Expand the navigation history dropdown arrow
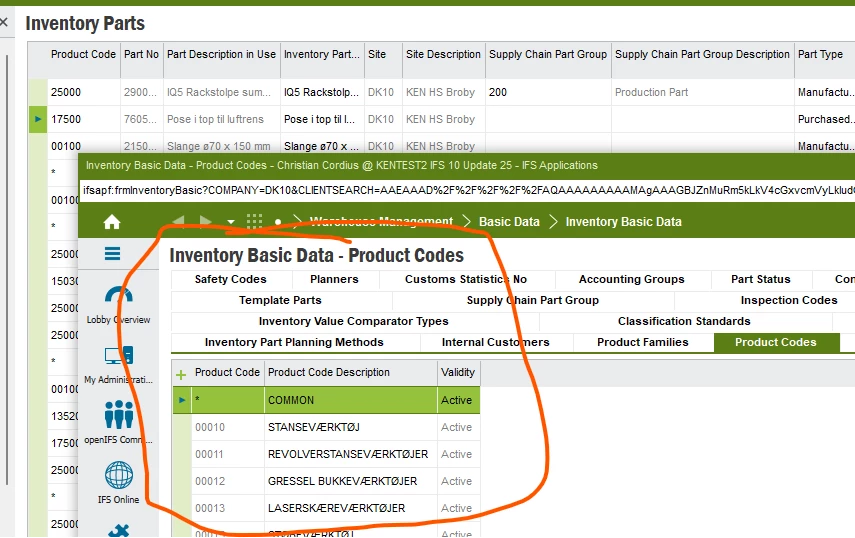This screenshot has width=855, height=538. point(231,222)
